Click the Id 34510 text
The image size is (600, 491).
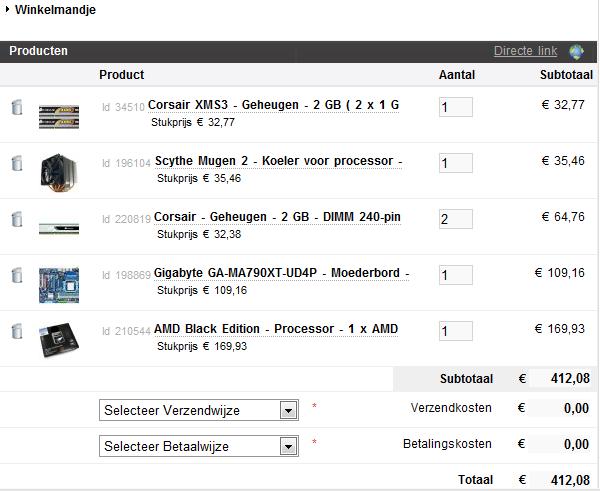point(123,107)
